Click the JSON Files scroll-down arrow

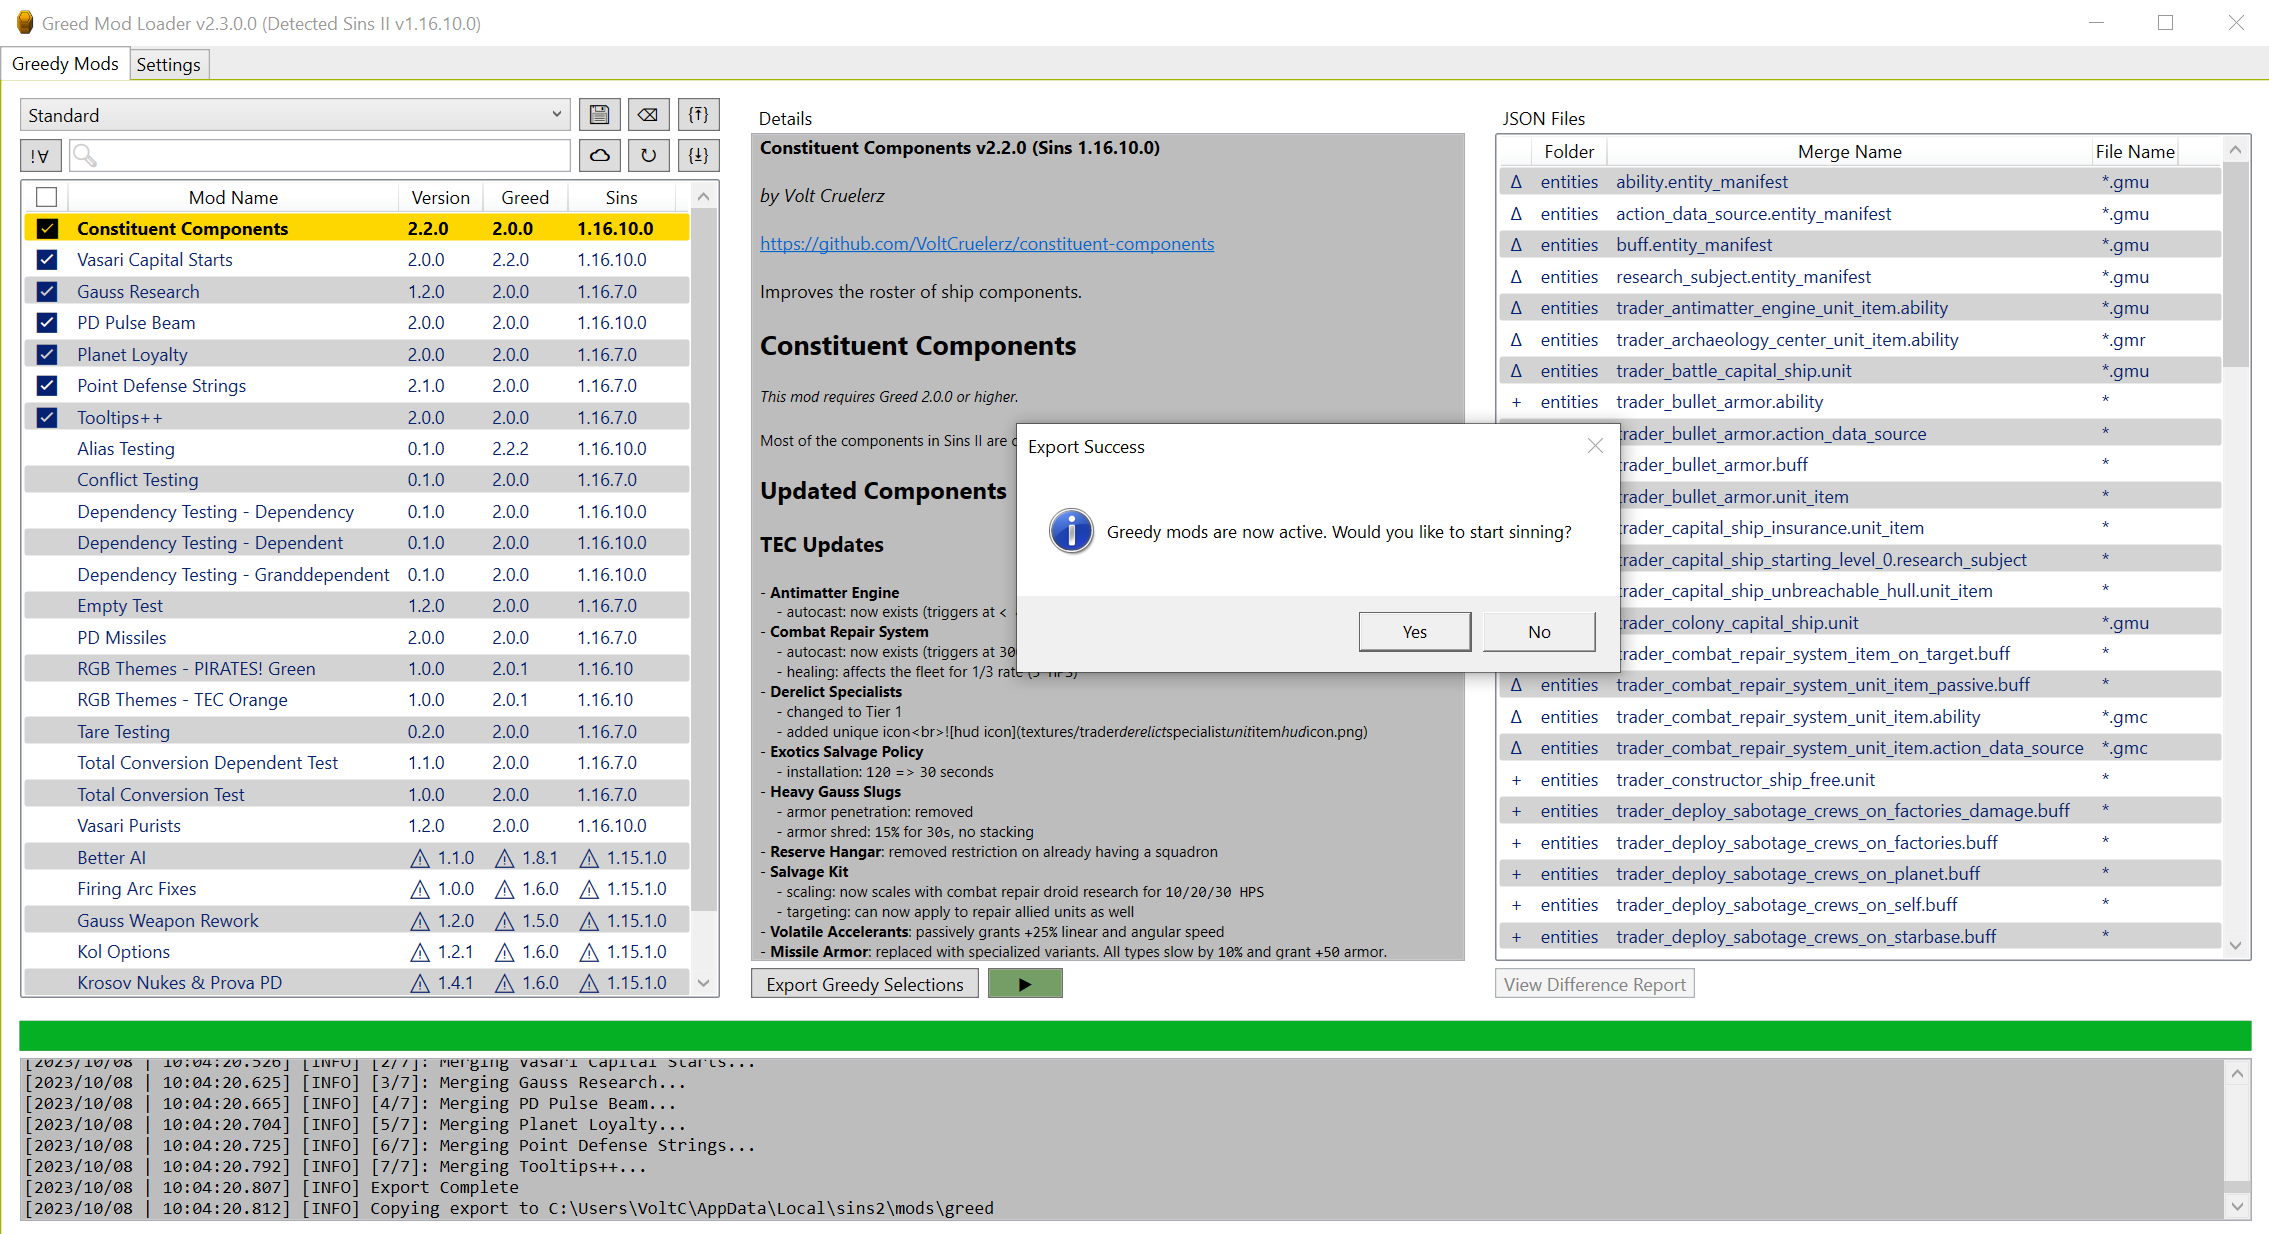[2236, 945]
